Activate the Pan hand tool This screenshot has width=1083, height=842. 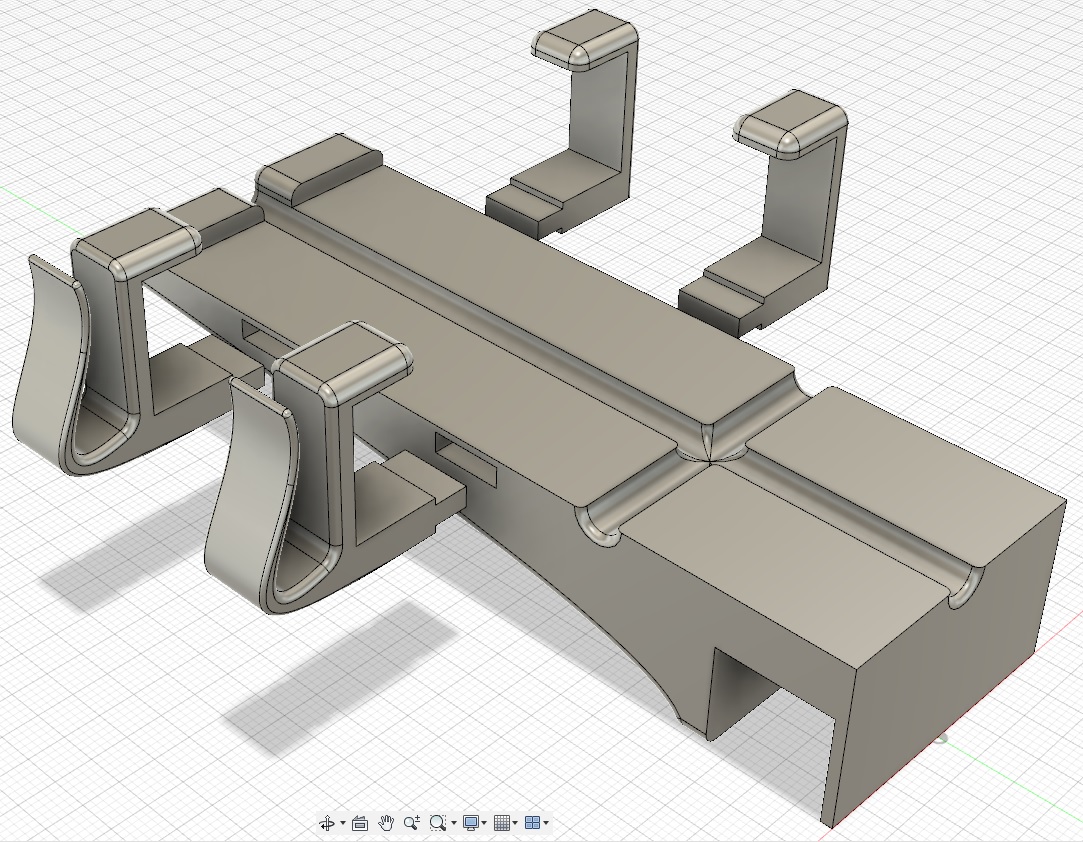click(x=386, y=823)
